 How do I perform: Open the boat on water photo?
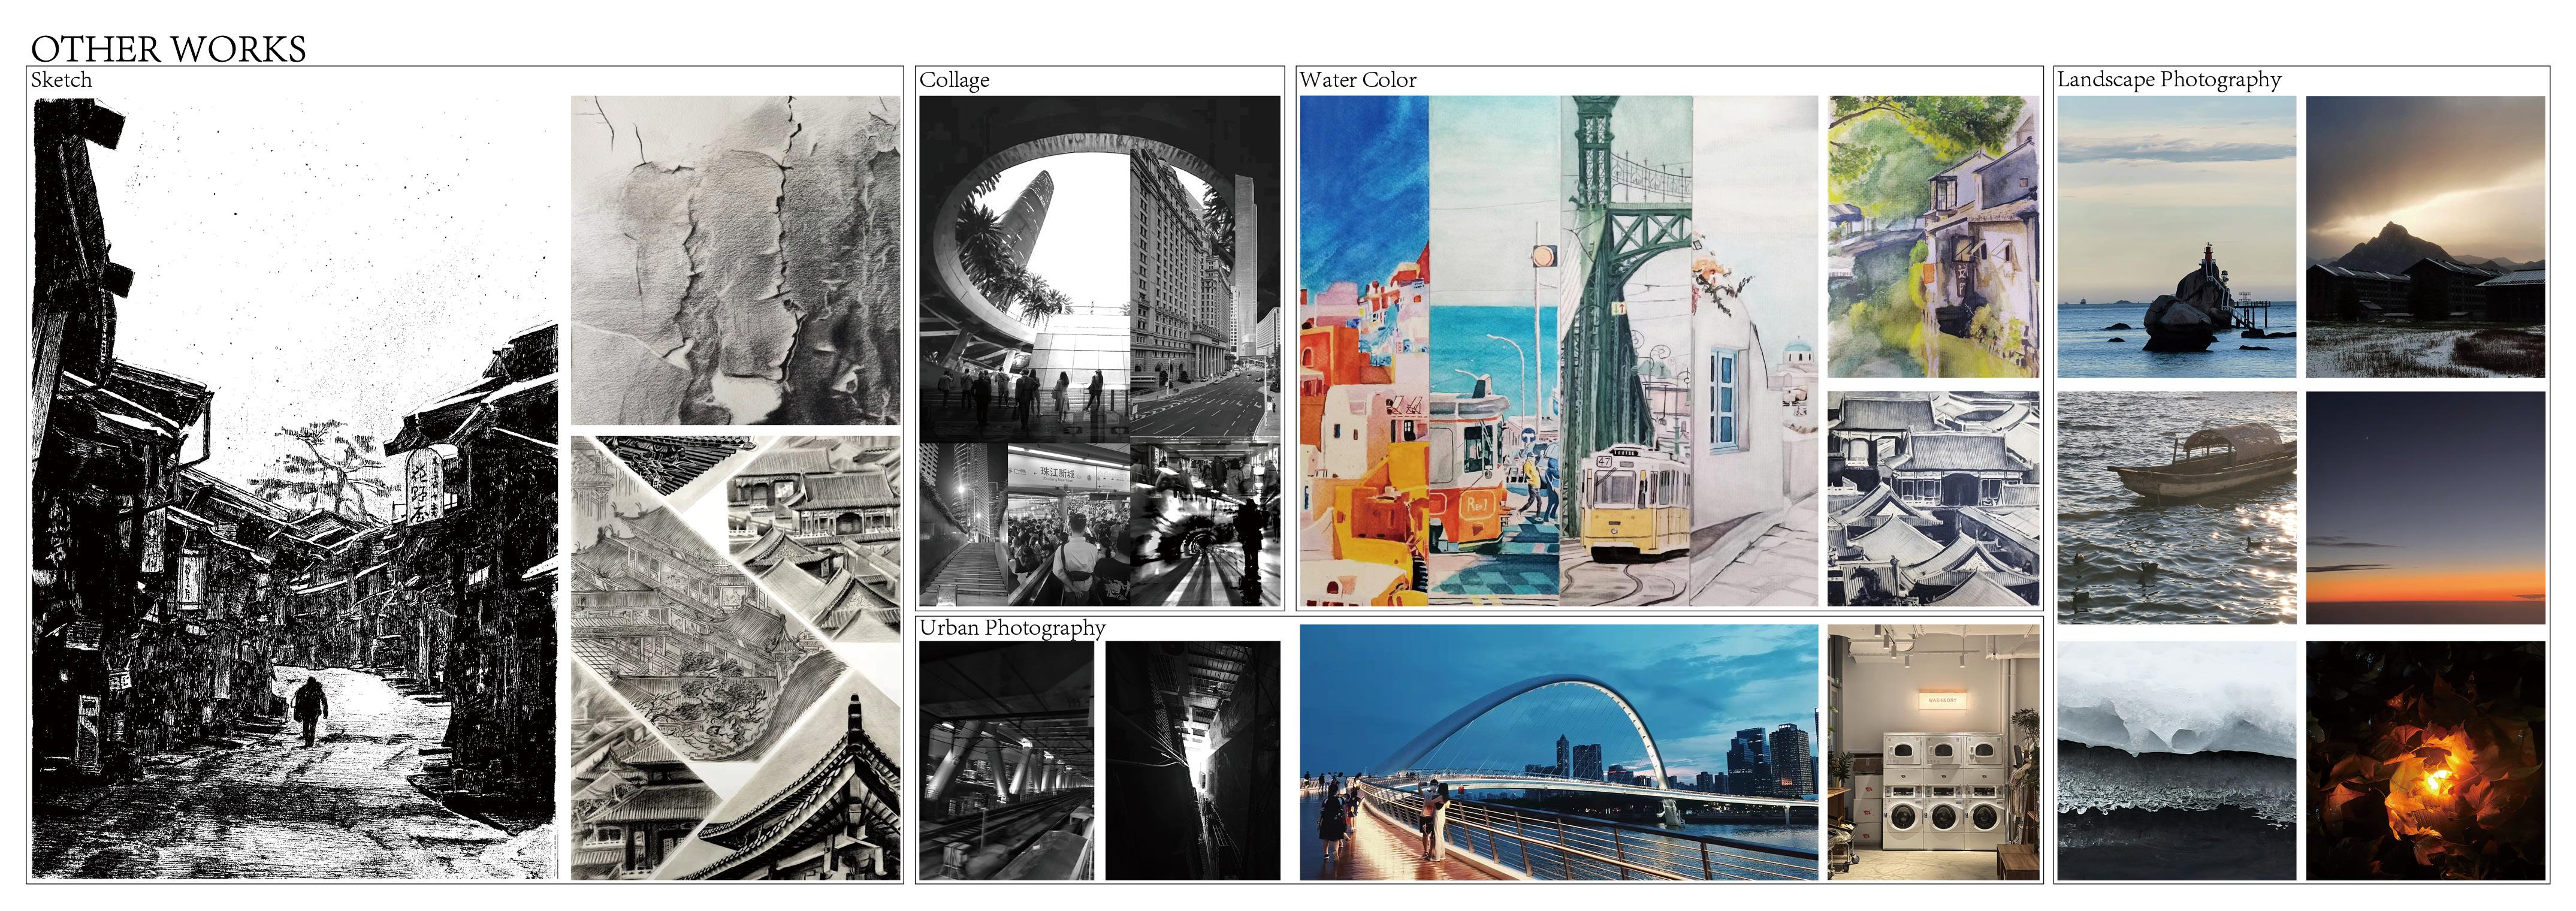click(2176, 508)
